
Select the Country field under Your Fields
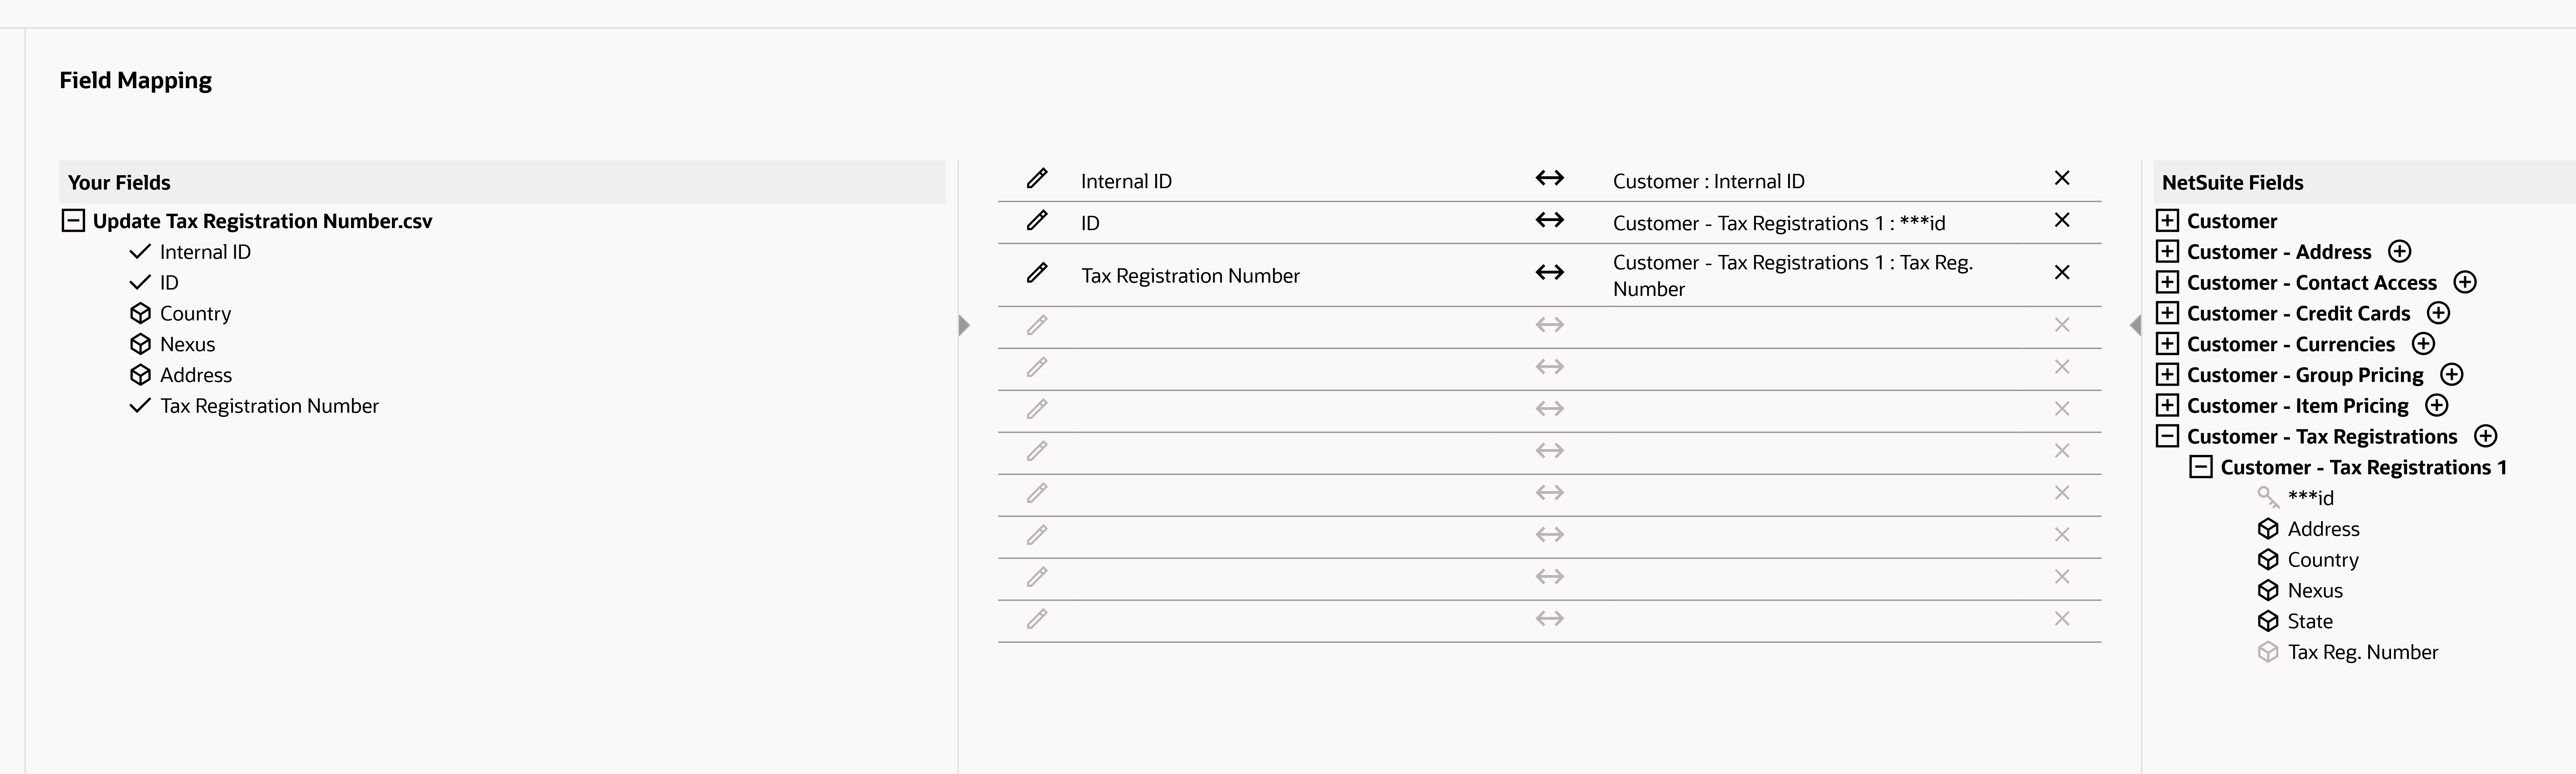tap(195, 313)
